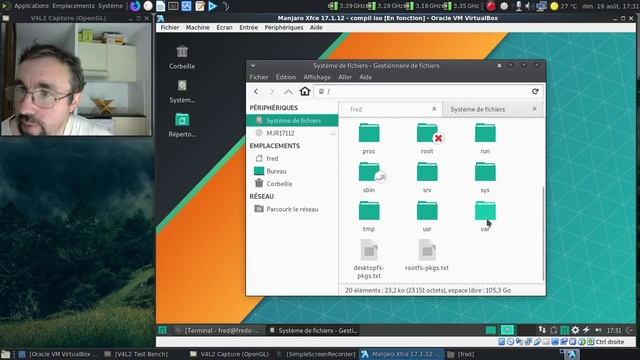Open the Fichier menu in file manager
Image resolution: width=640 pixels, height=360 pixels.
tap(259, 77)
